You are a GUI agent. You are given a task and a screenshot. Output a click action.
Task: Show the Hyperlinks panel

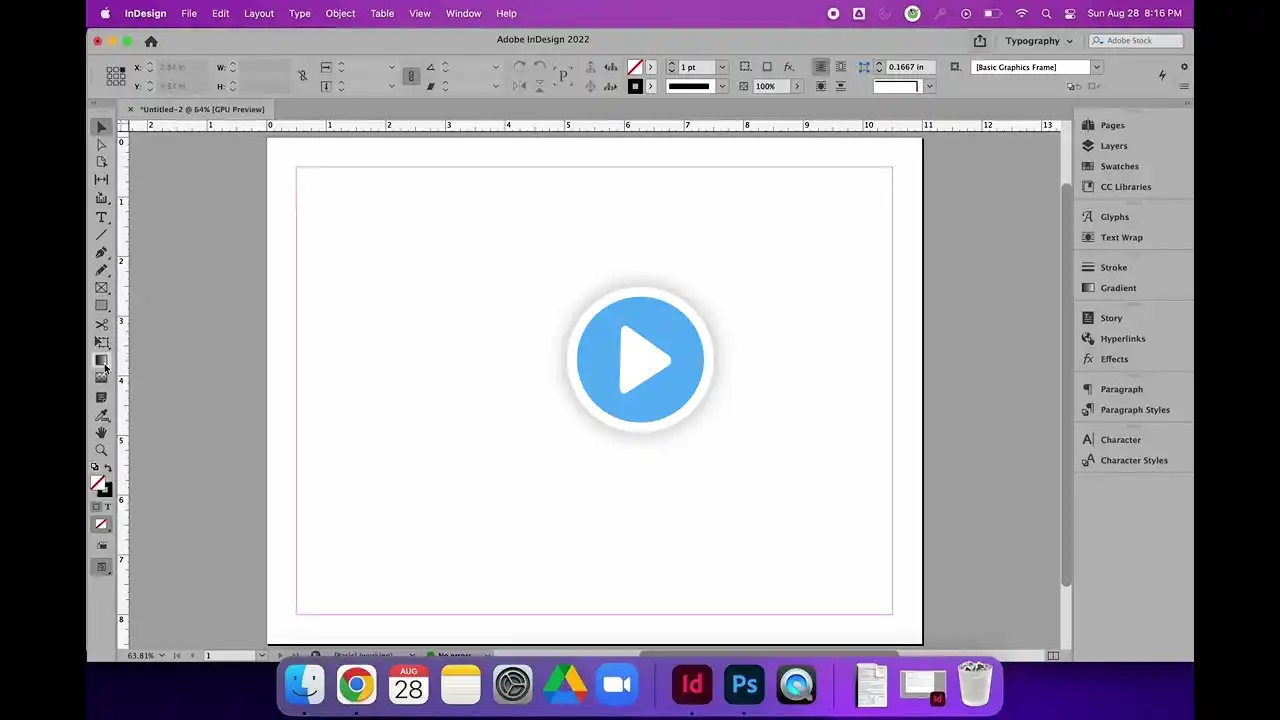pyautogui.click(x=1122, y=339)
